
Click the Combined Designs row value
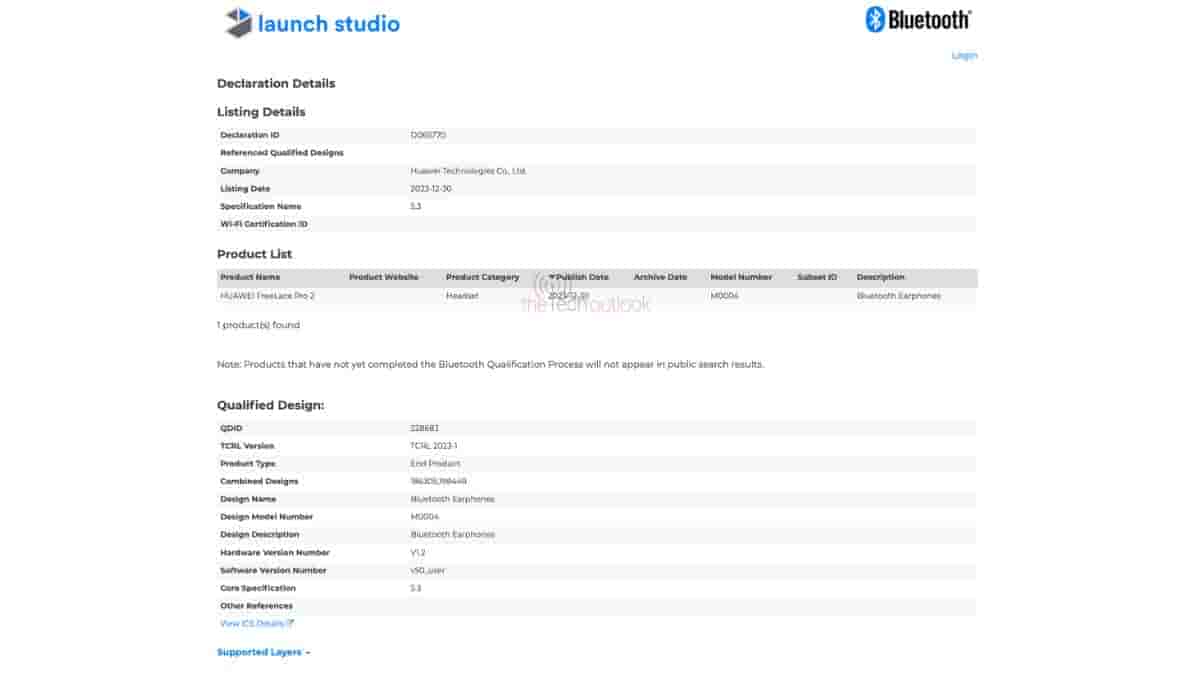(437, 481)
